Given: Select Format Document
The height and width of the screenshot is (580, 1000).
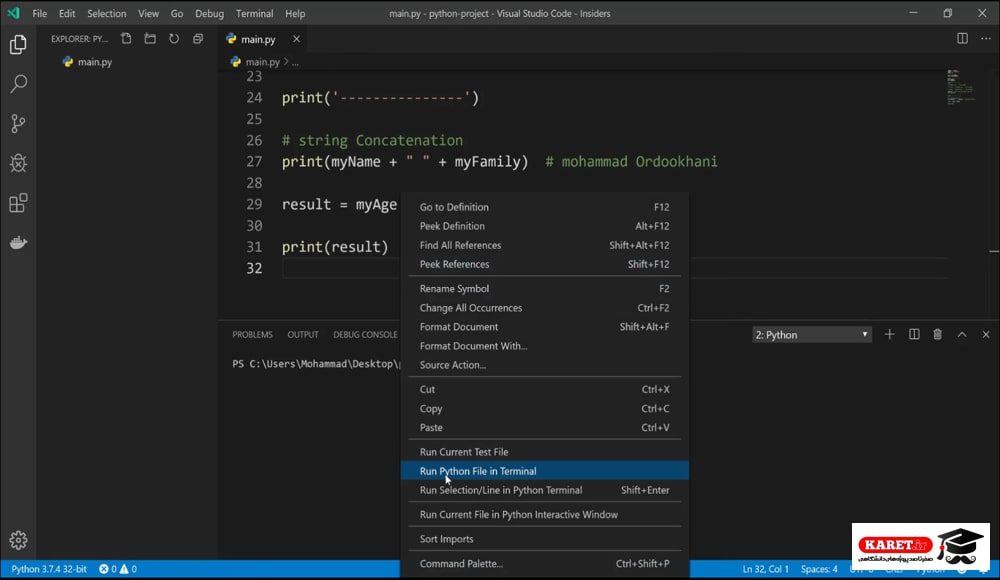Looking at the screenshot, I should [545, 327].
